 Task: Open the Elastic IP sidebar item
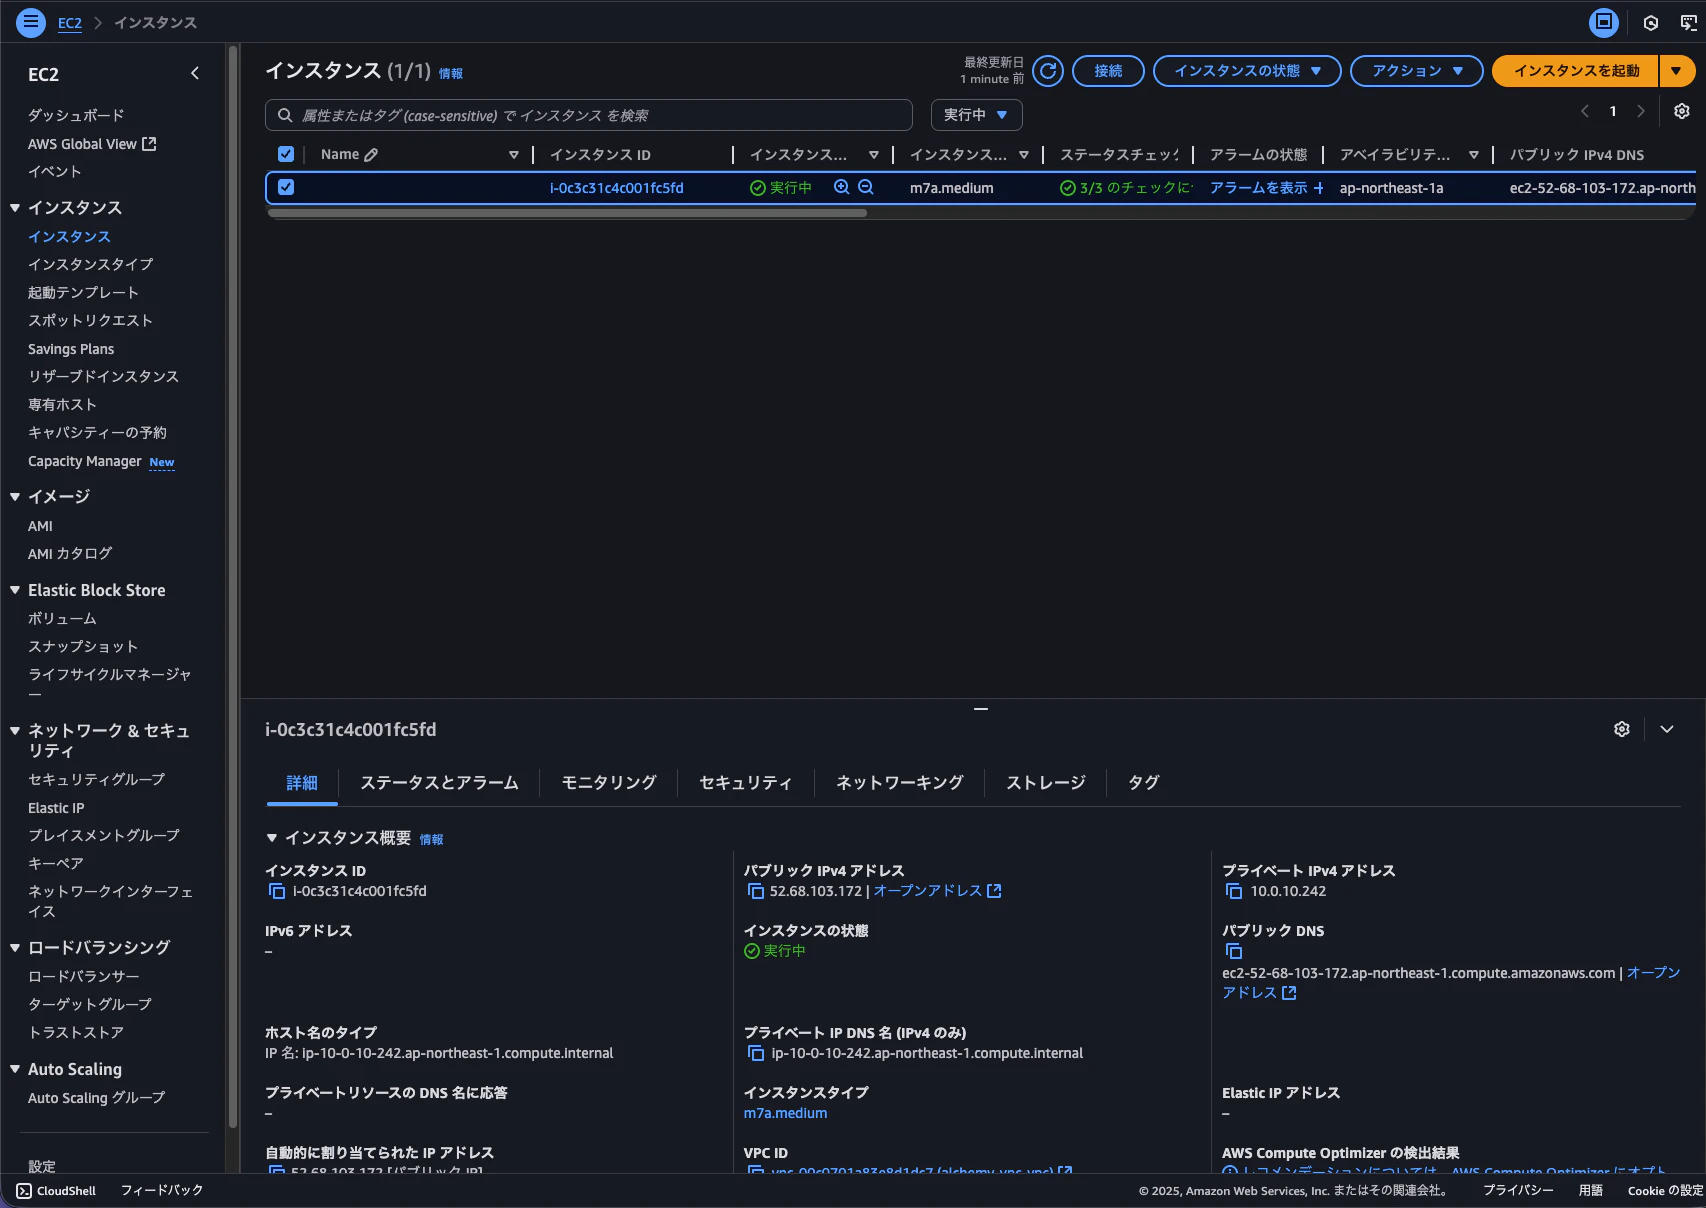click(x=56, y=808)
